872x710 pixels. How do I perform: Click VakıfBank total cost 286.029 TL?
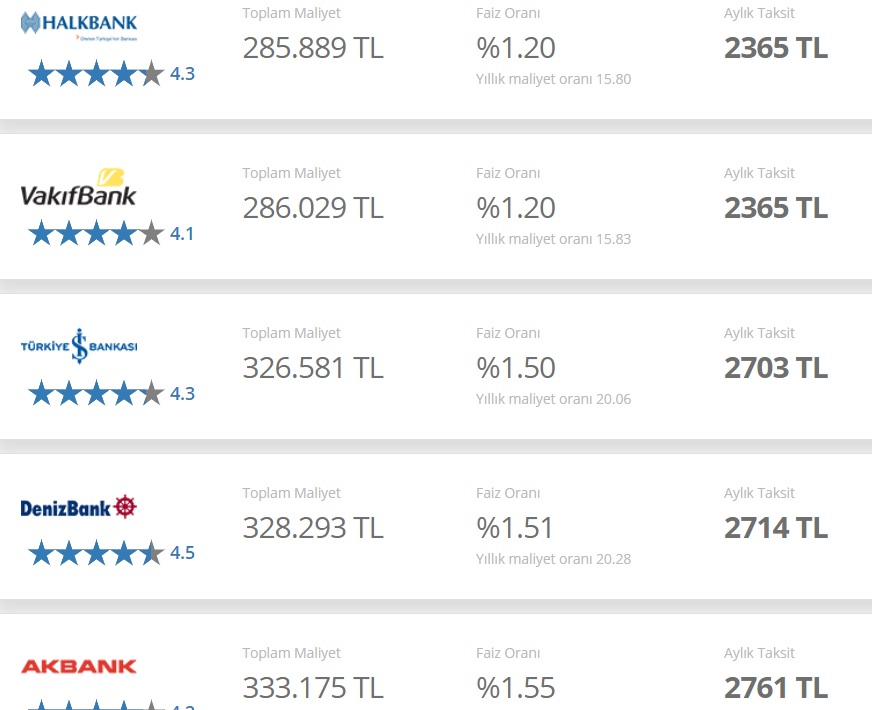point(313,208)
